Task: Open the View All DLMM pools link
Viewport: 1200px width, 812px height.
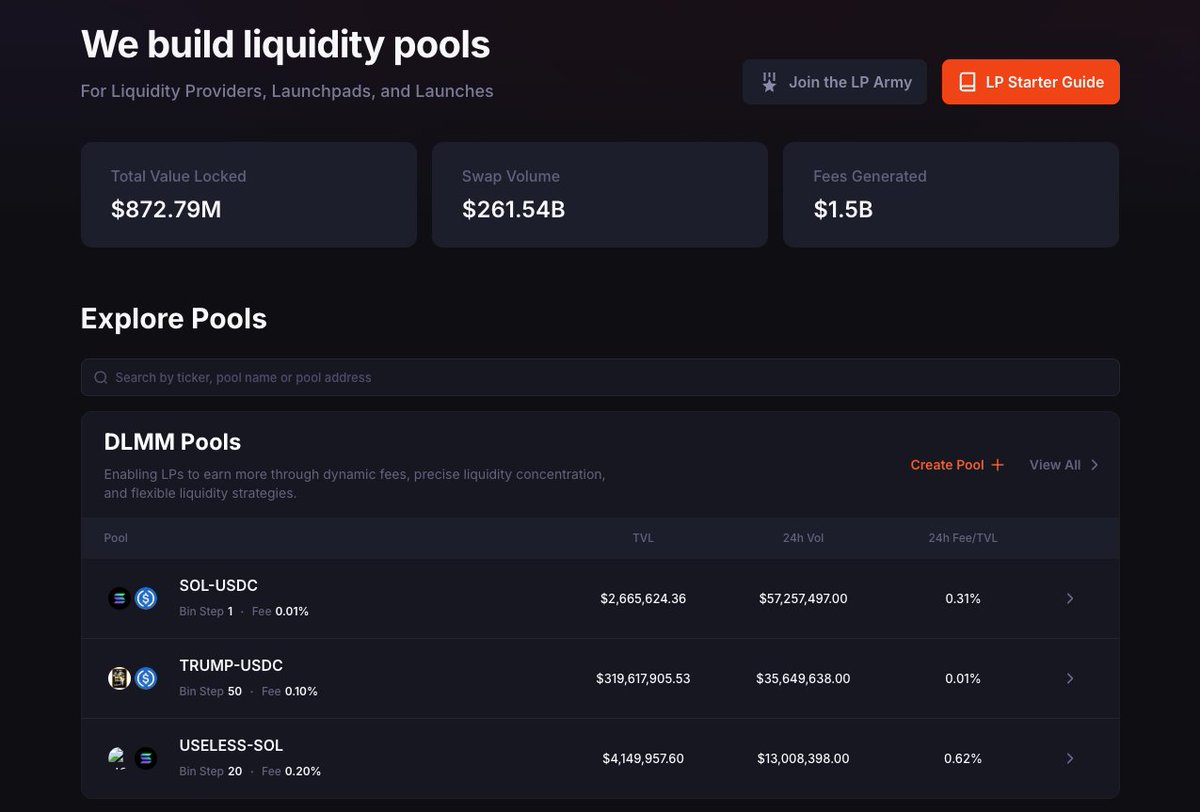Action: [x=1064, y=465]
